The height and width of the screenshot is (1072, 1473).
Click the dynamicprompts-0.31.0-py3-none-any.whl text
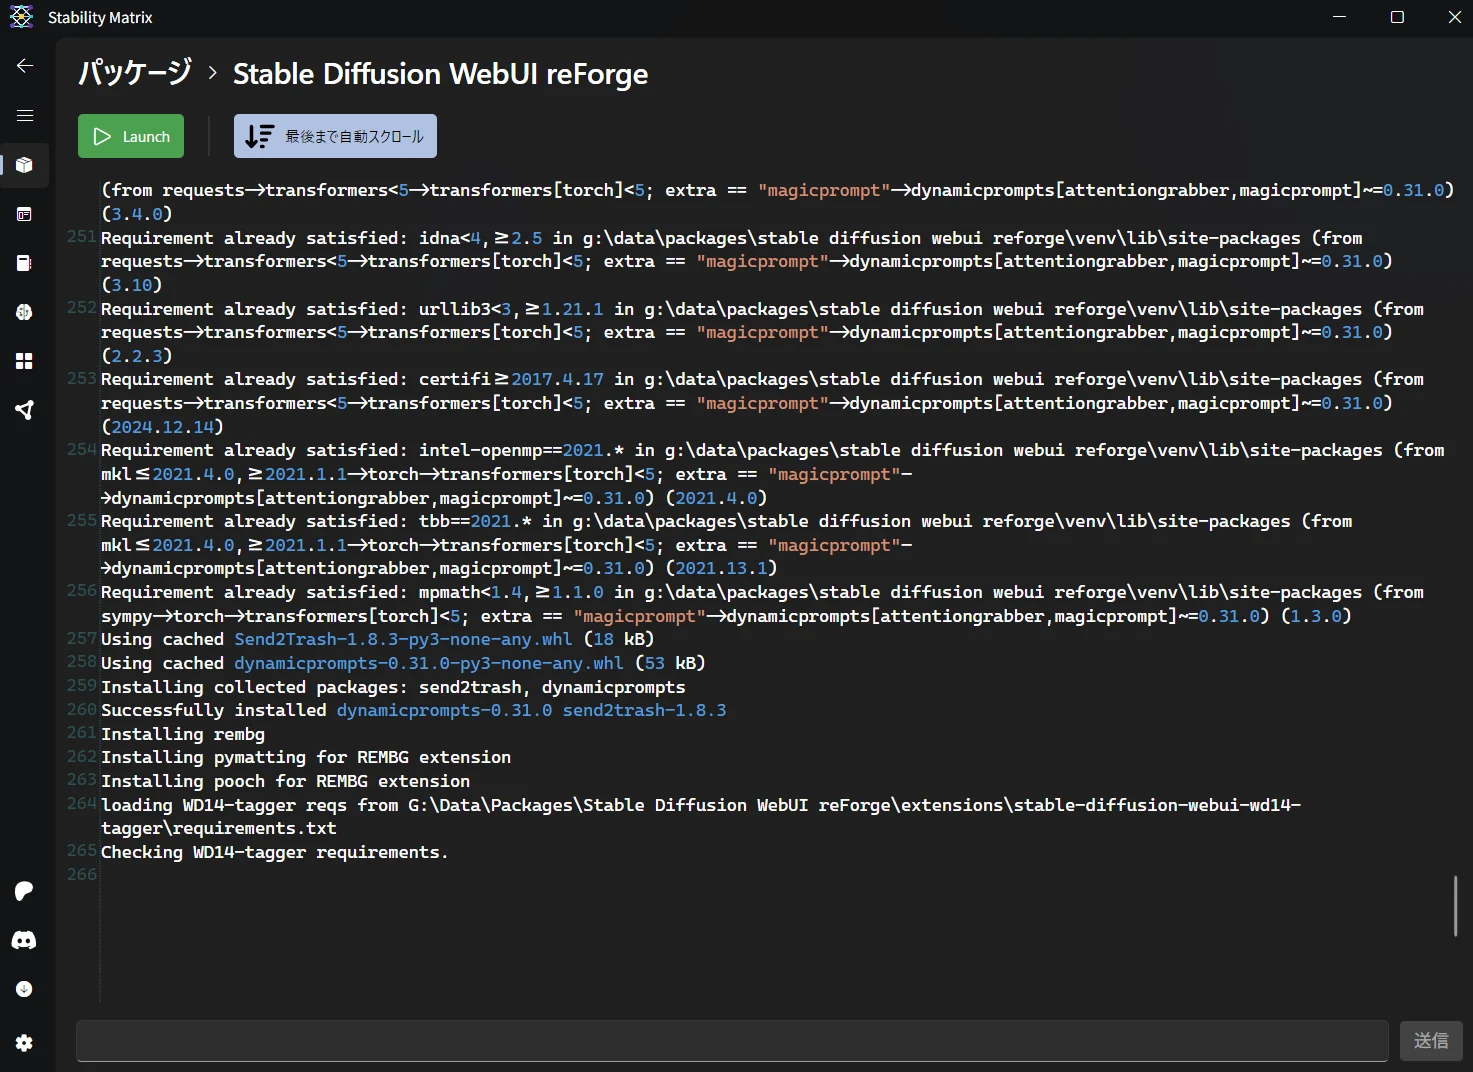click(x=429, y=663)
